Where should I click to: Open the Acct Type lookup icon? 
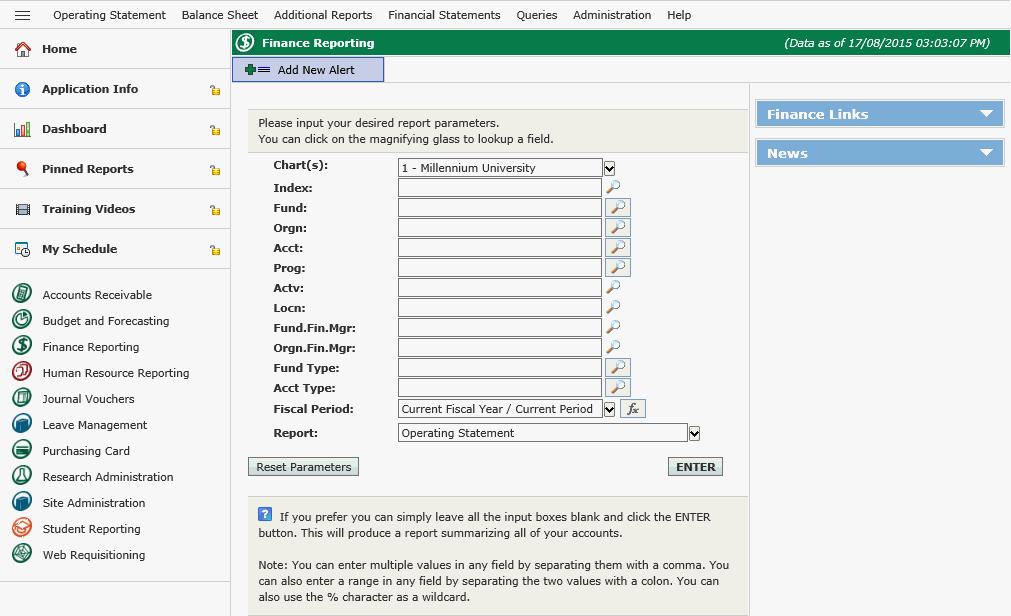point(618,388)
